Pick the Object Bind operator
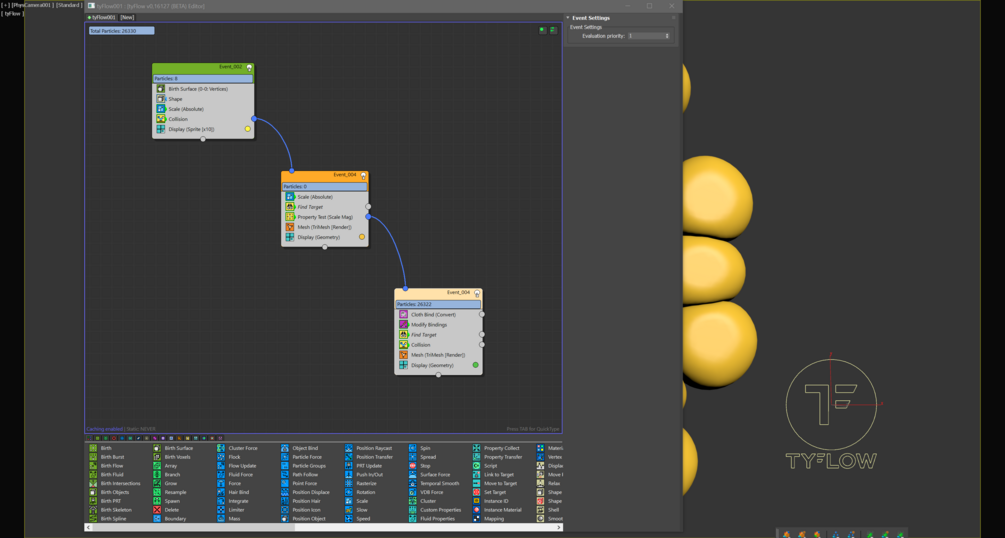The width and height of the screenshot is (1005, 538). click(x=299, y=448)
